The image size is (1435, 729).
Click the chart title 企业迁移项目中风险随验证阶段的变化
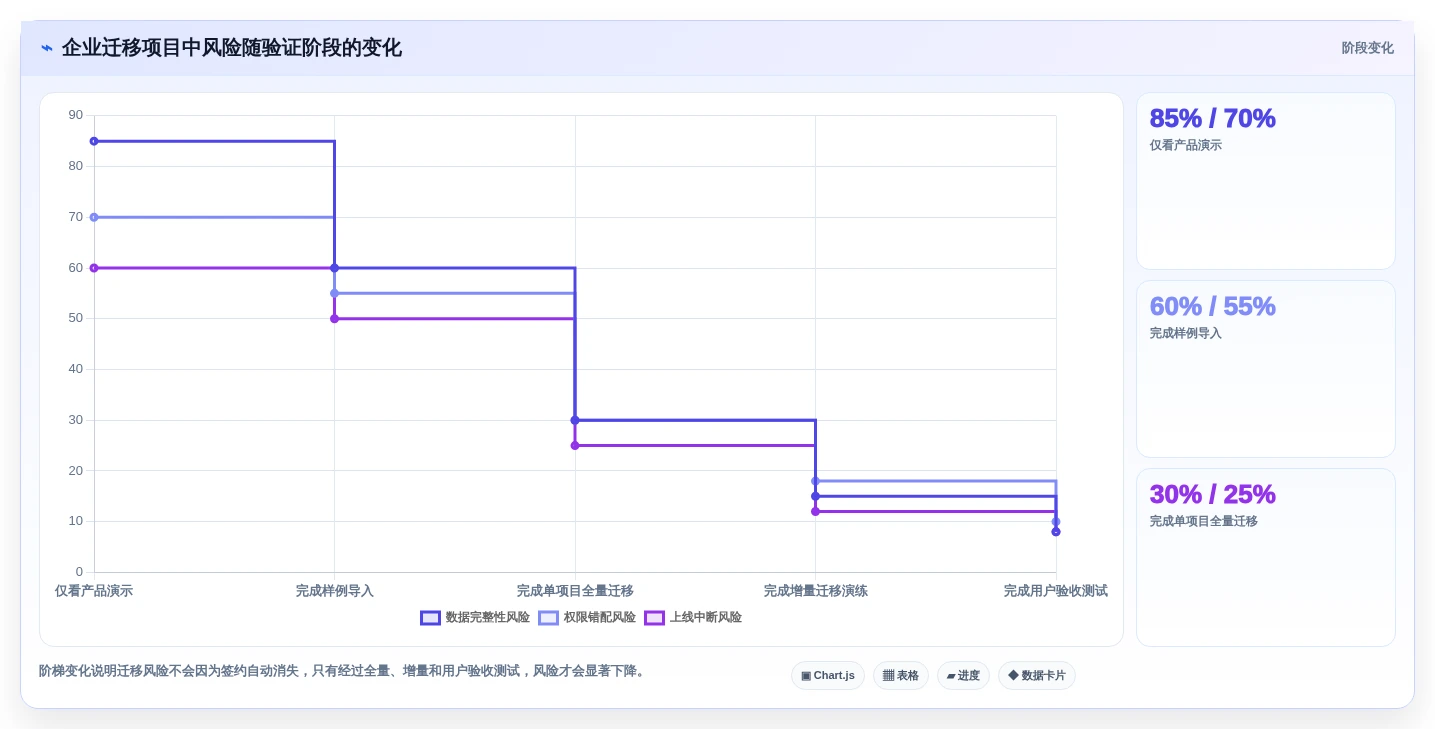tap(231, 48)
